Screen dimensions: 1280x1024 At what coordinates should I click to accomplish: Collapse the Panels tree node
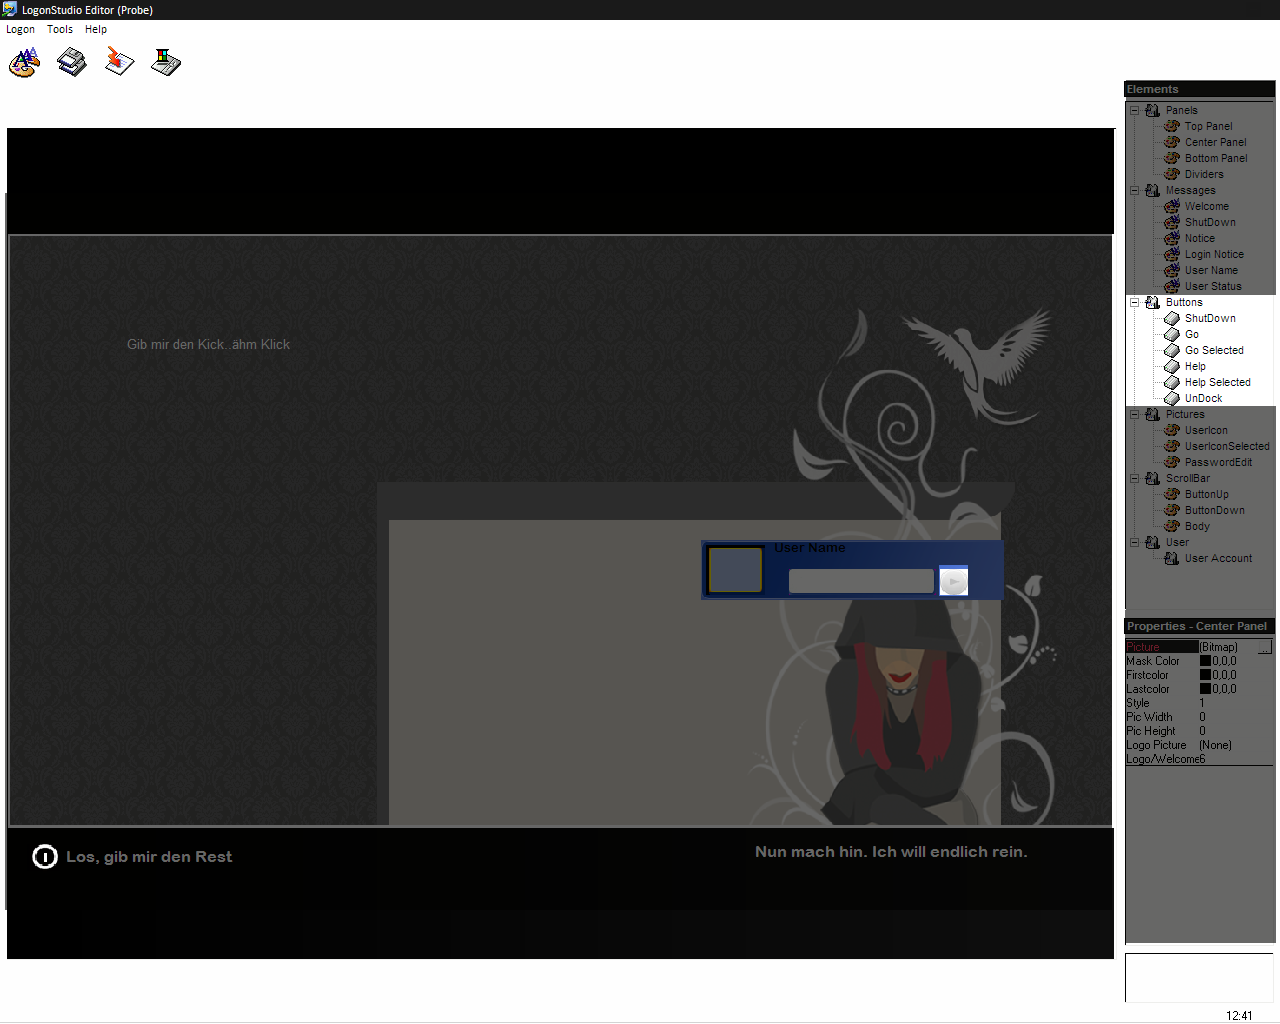[x=1135, y=110]
